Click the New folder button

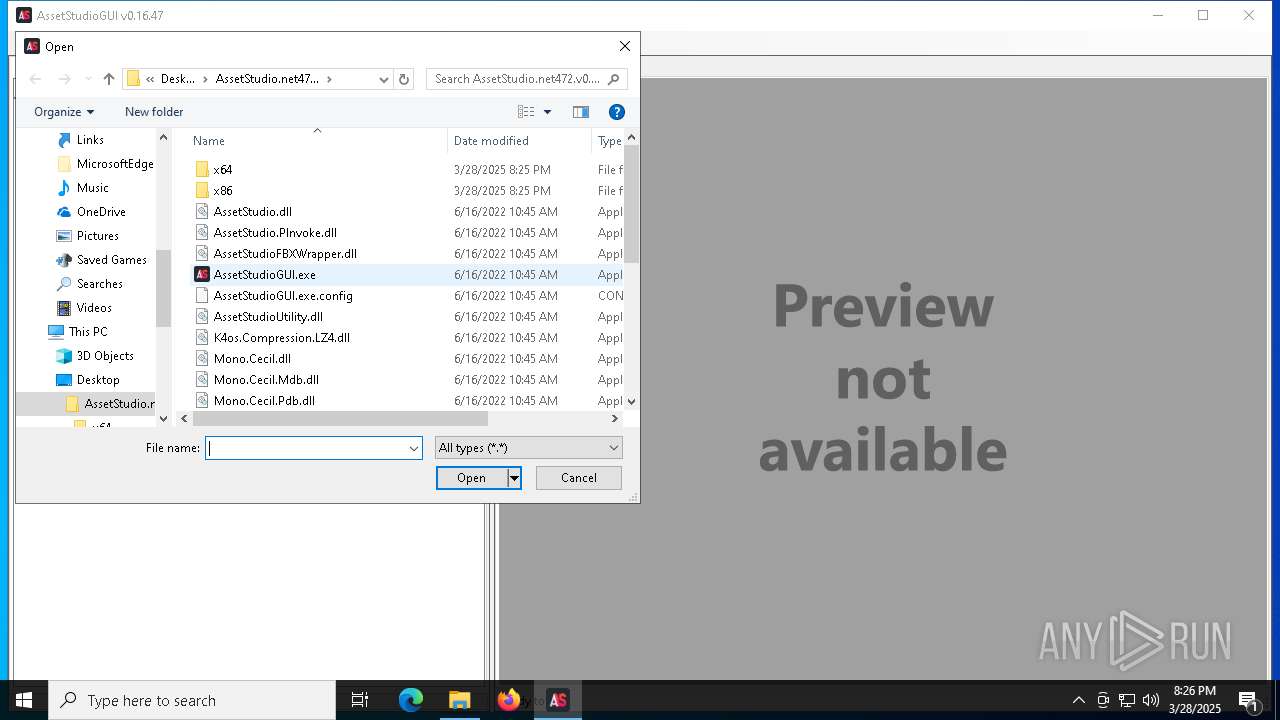(x=154, y=112)
